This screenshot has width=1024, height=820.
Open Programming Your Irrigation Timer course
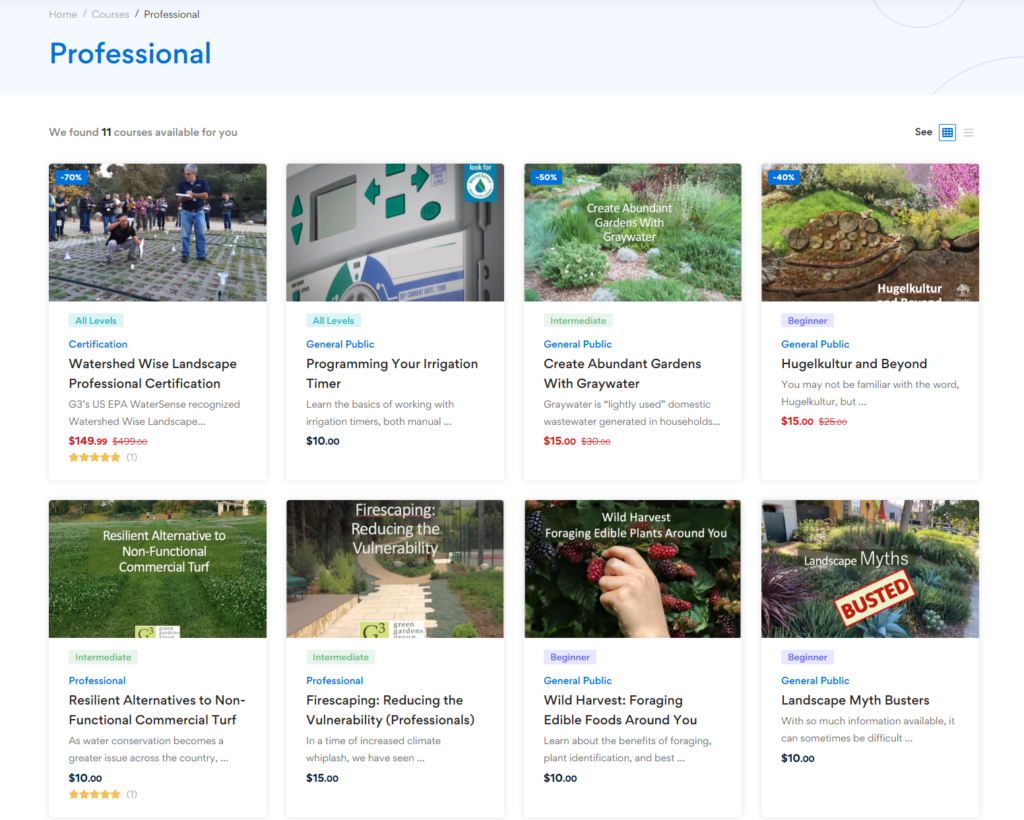[x=392, y=373]
